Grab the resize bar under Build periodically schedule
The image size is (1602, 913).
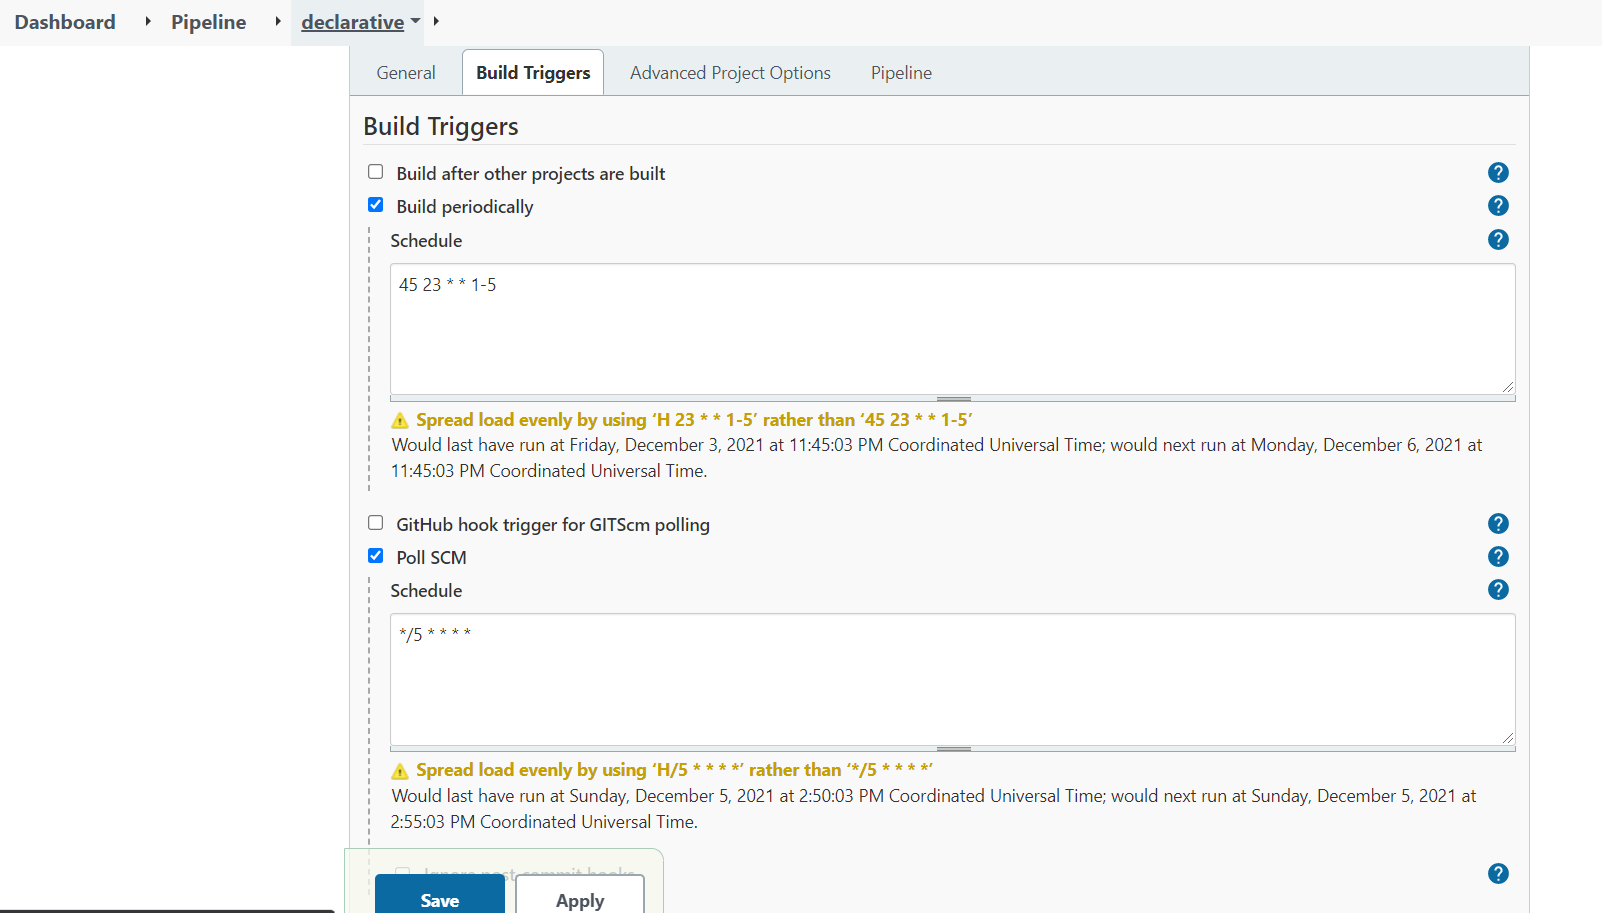click(x=953, y=398)
